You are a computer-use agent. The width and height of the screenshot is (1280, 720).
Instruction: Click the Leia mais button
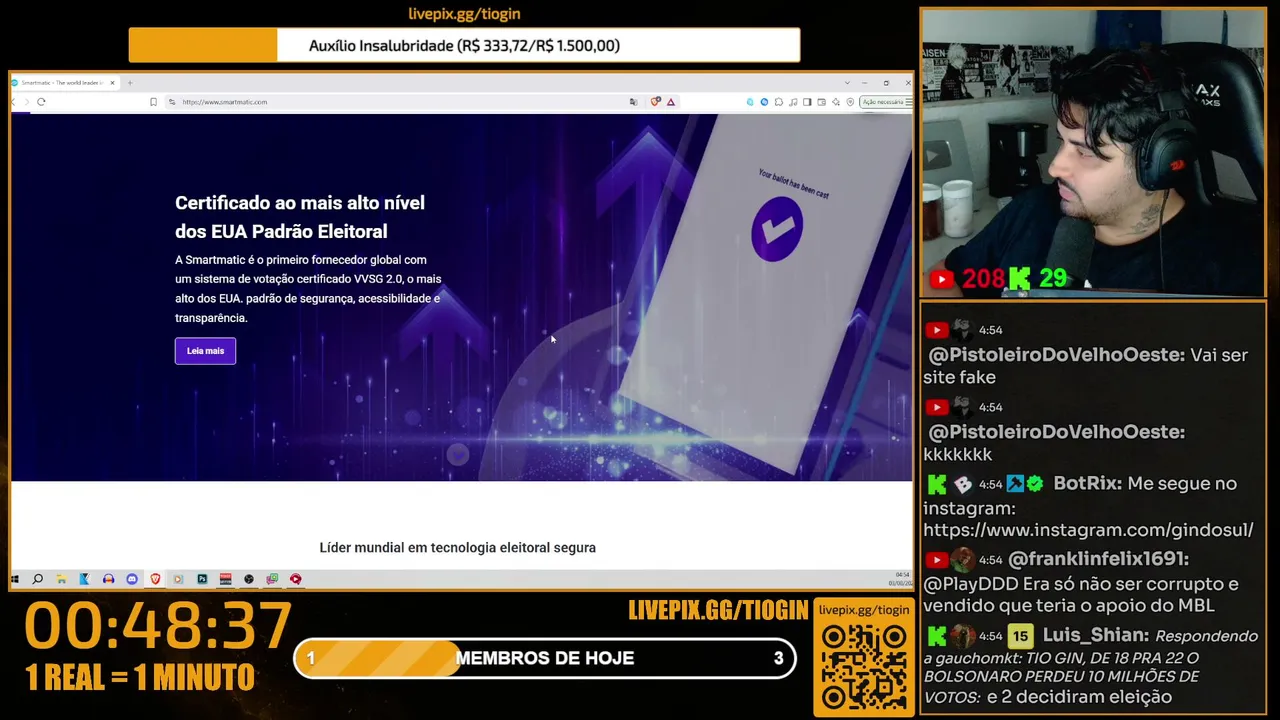pyautogui.click(x=205, y=351)
